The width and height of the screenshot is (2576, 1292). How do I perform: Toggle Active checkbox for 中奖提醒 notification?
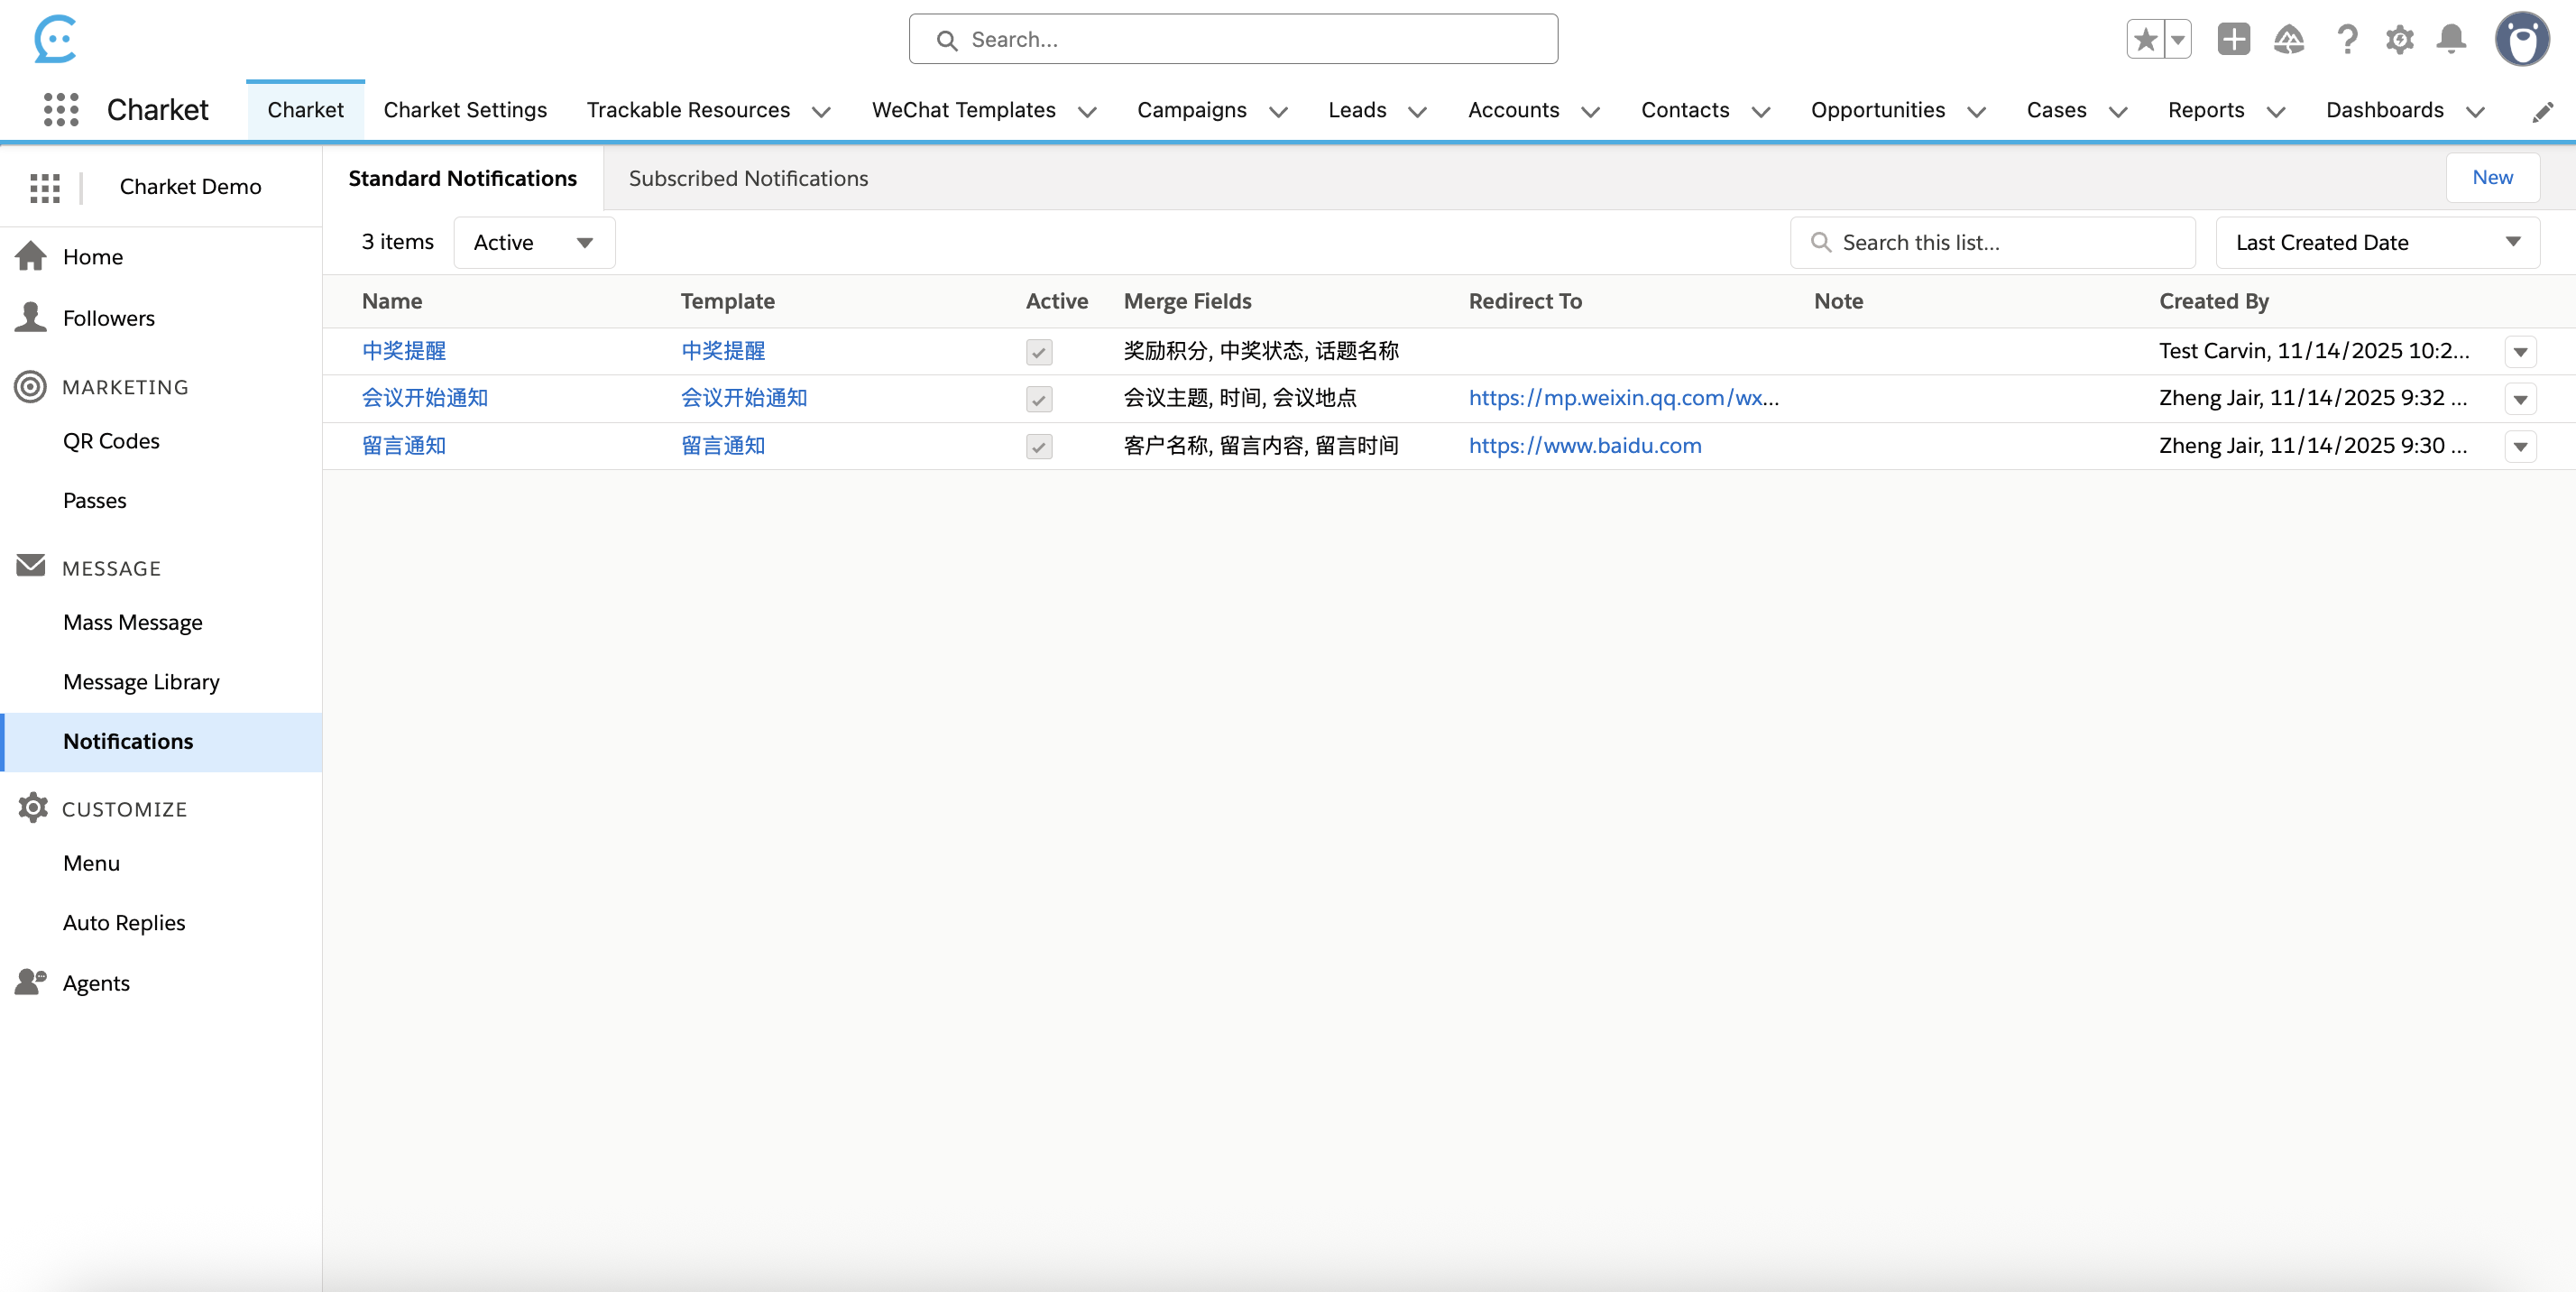[1038, 352]
